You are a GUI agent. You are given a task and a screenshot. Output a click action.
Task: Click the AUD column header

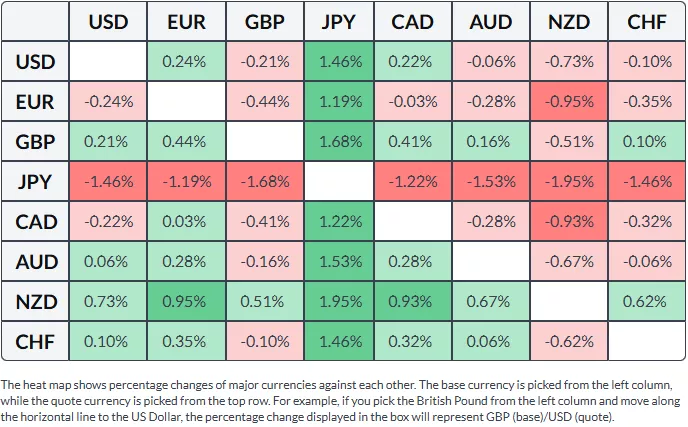coord(491,22)
